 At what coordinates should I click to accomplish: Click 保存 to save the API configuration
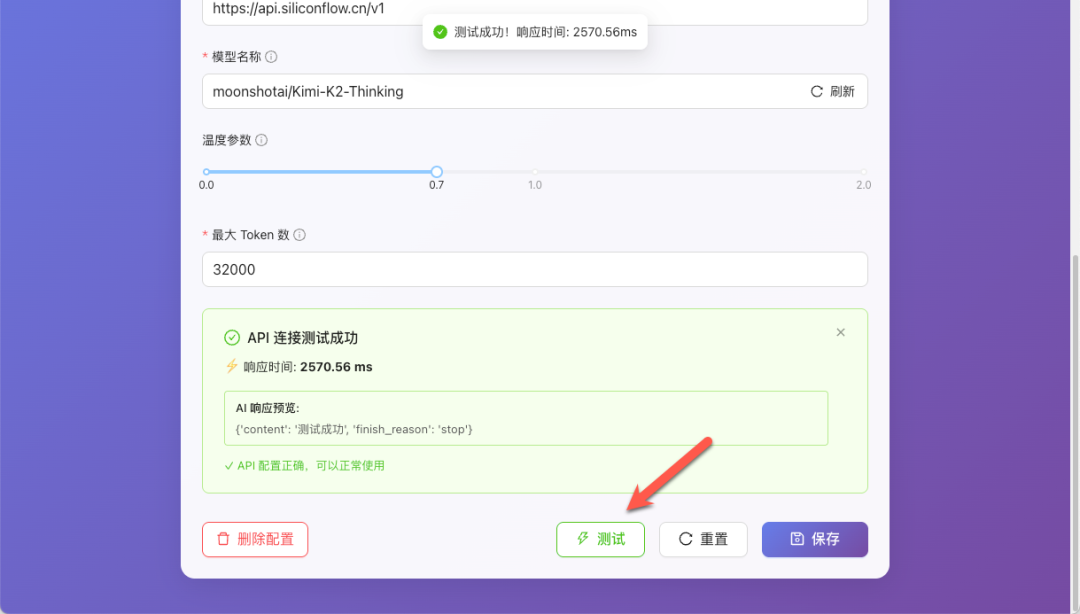point(815,539)
